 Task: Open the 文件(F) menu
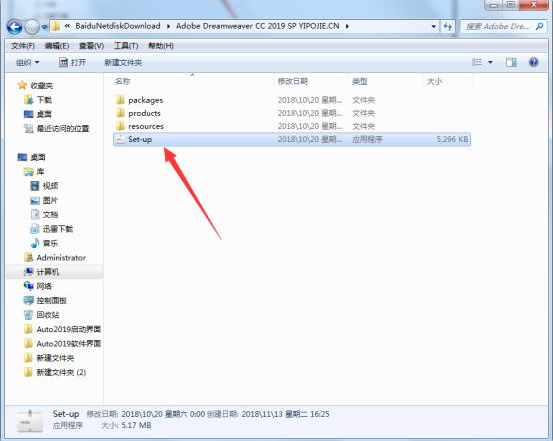pos(23,46)
